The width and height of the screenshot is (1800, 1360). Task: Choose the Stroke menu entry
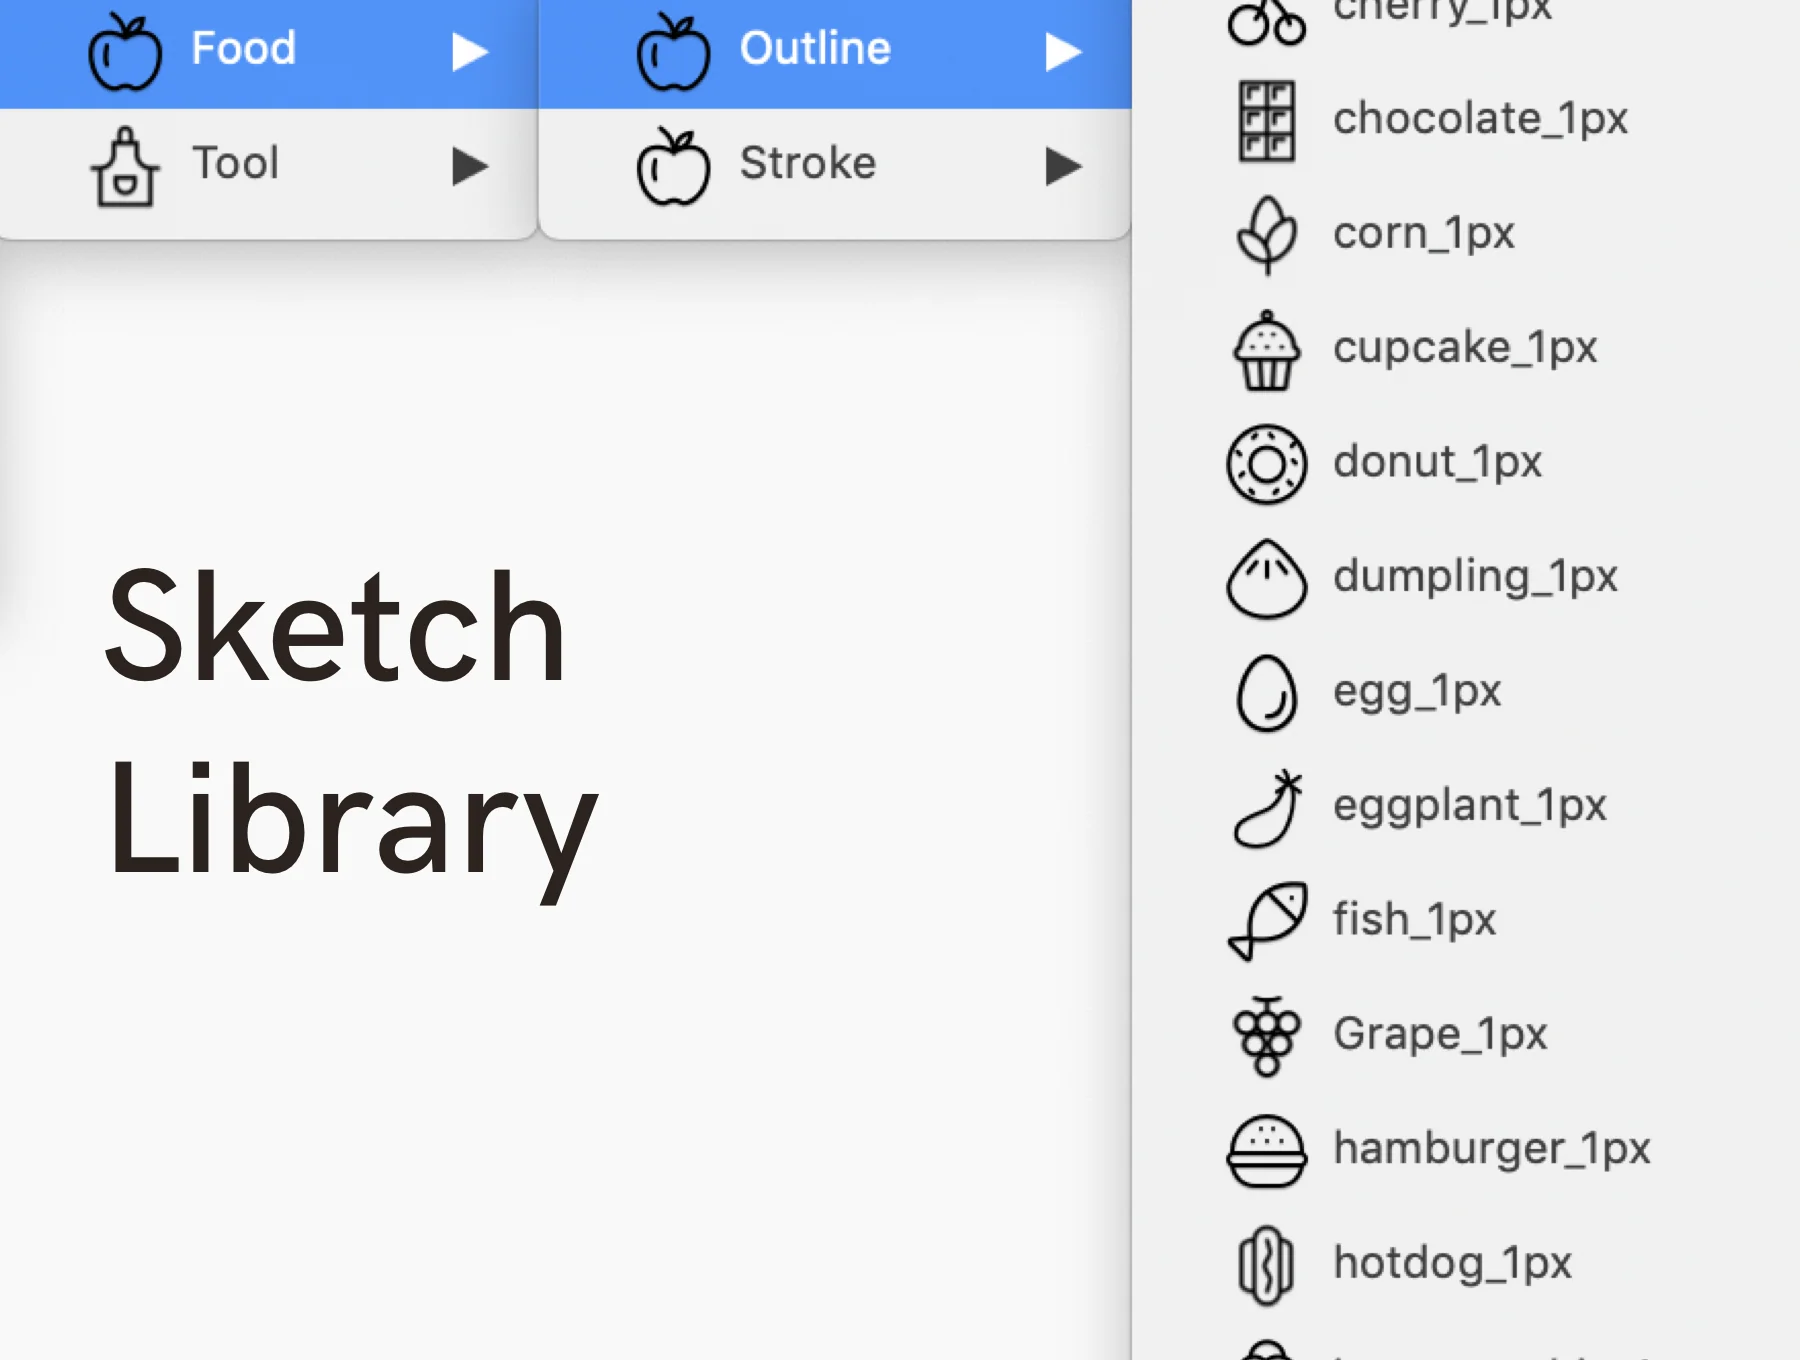pos(835,166)
